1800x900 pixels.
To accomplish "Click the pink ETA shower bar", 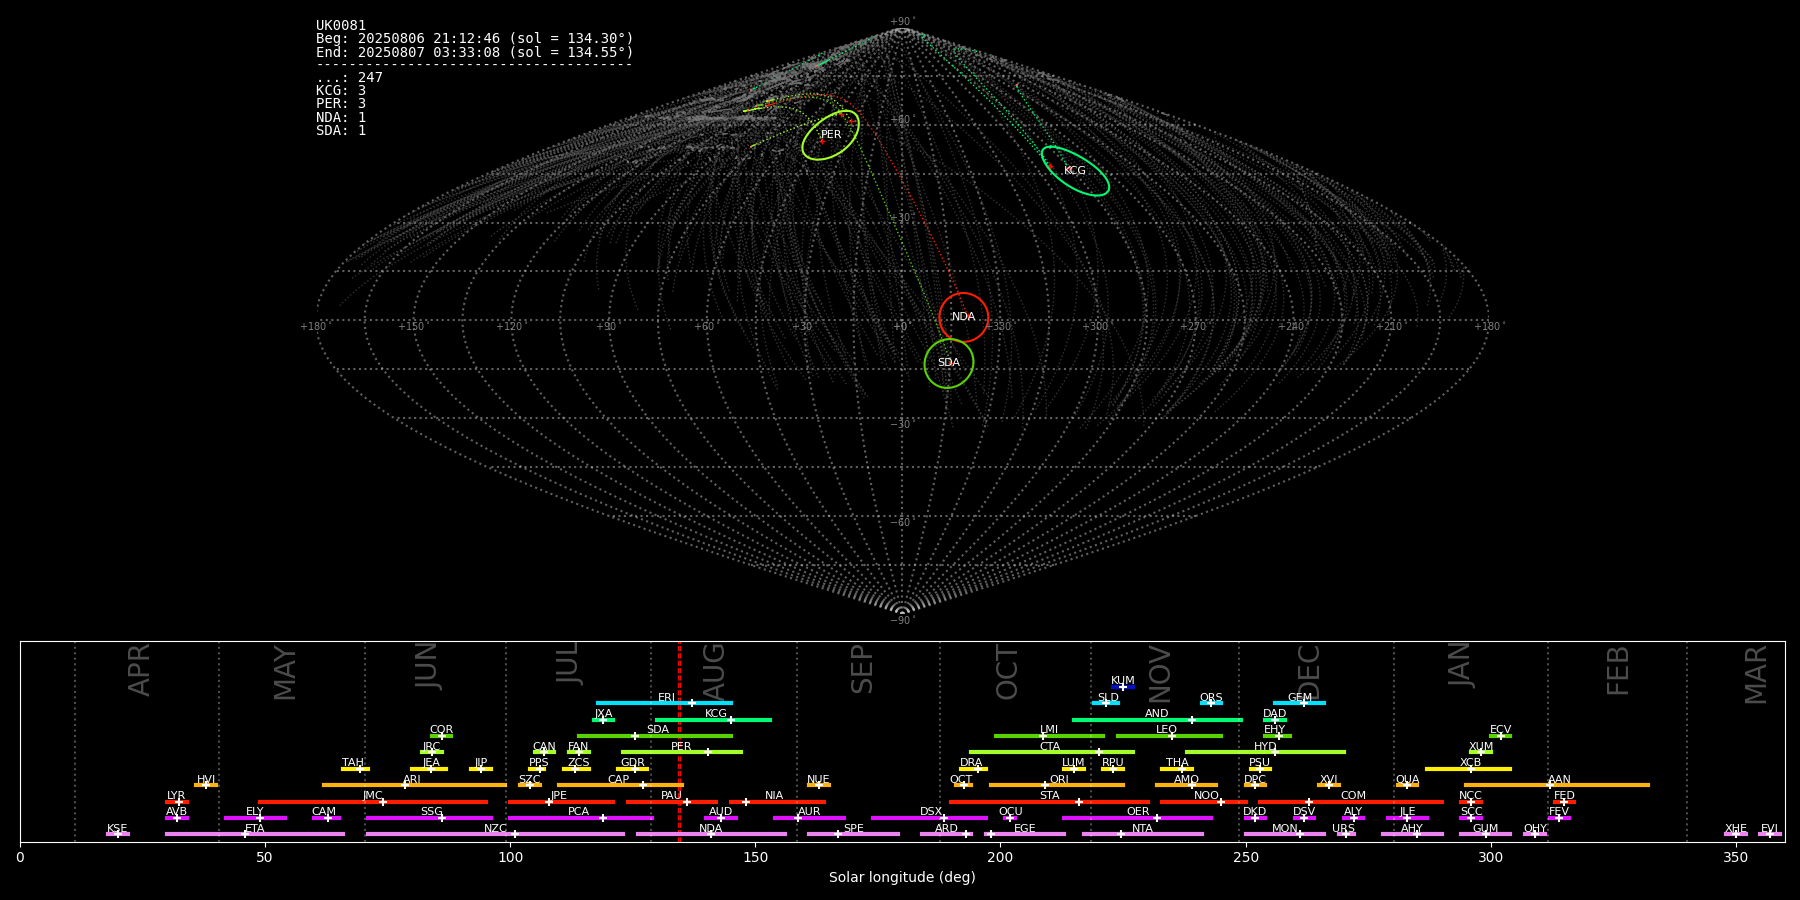I will pos(255,834).
